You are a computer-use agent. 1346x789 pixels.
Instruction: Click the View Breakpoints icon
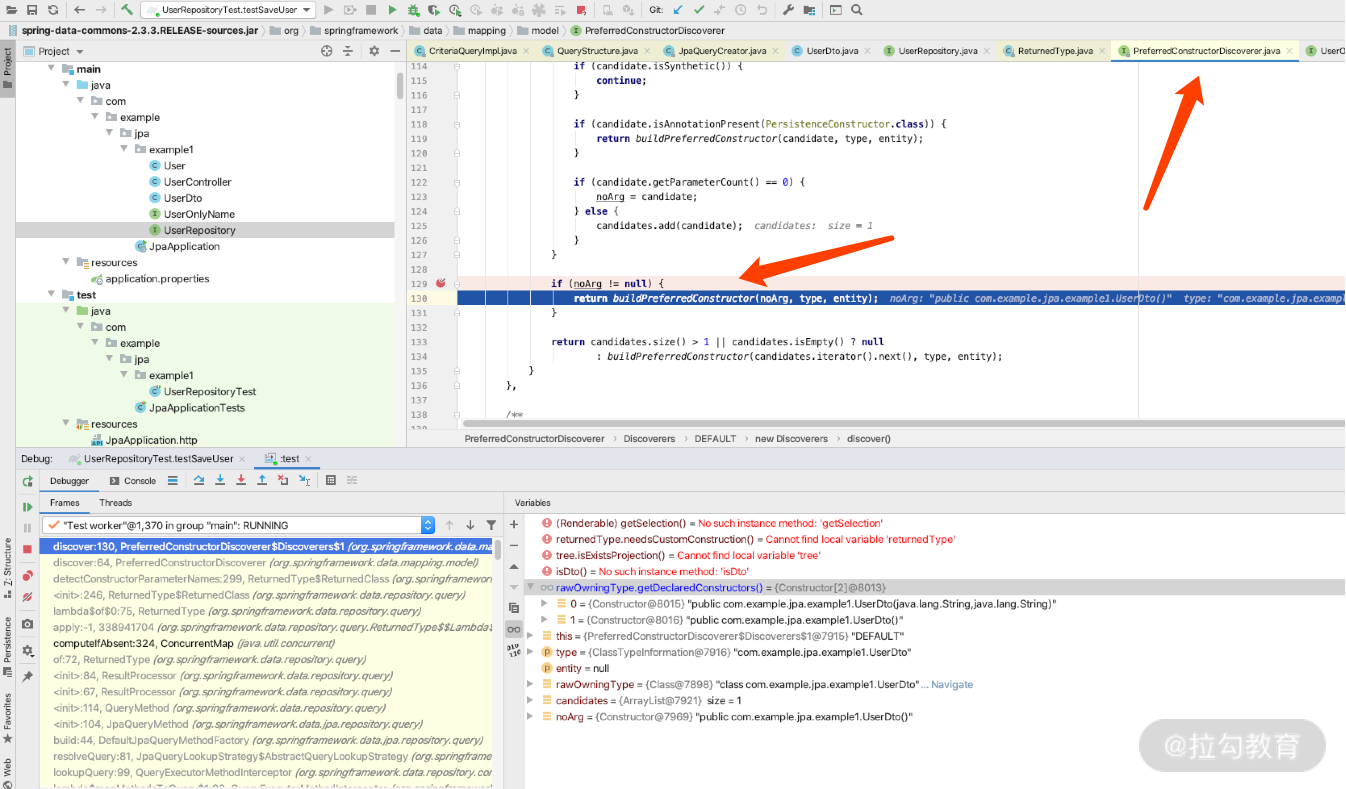(x=28, y=575)
